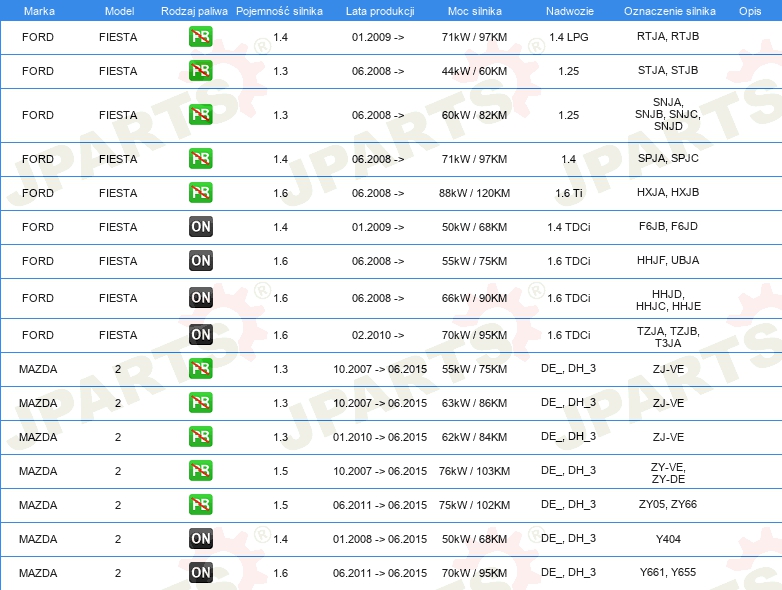The image size is (782, 590).
Task: Select engine code SPJA, SPJC
Action: [668, 158]
